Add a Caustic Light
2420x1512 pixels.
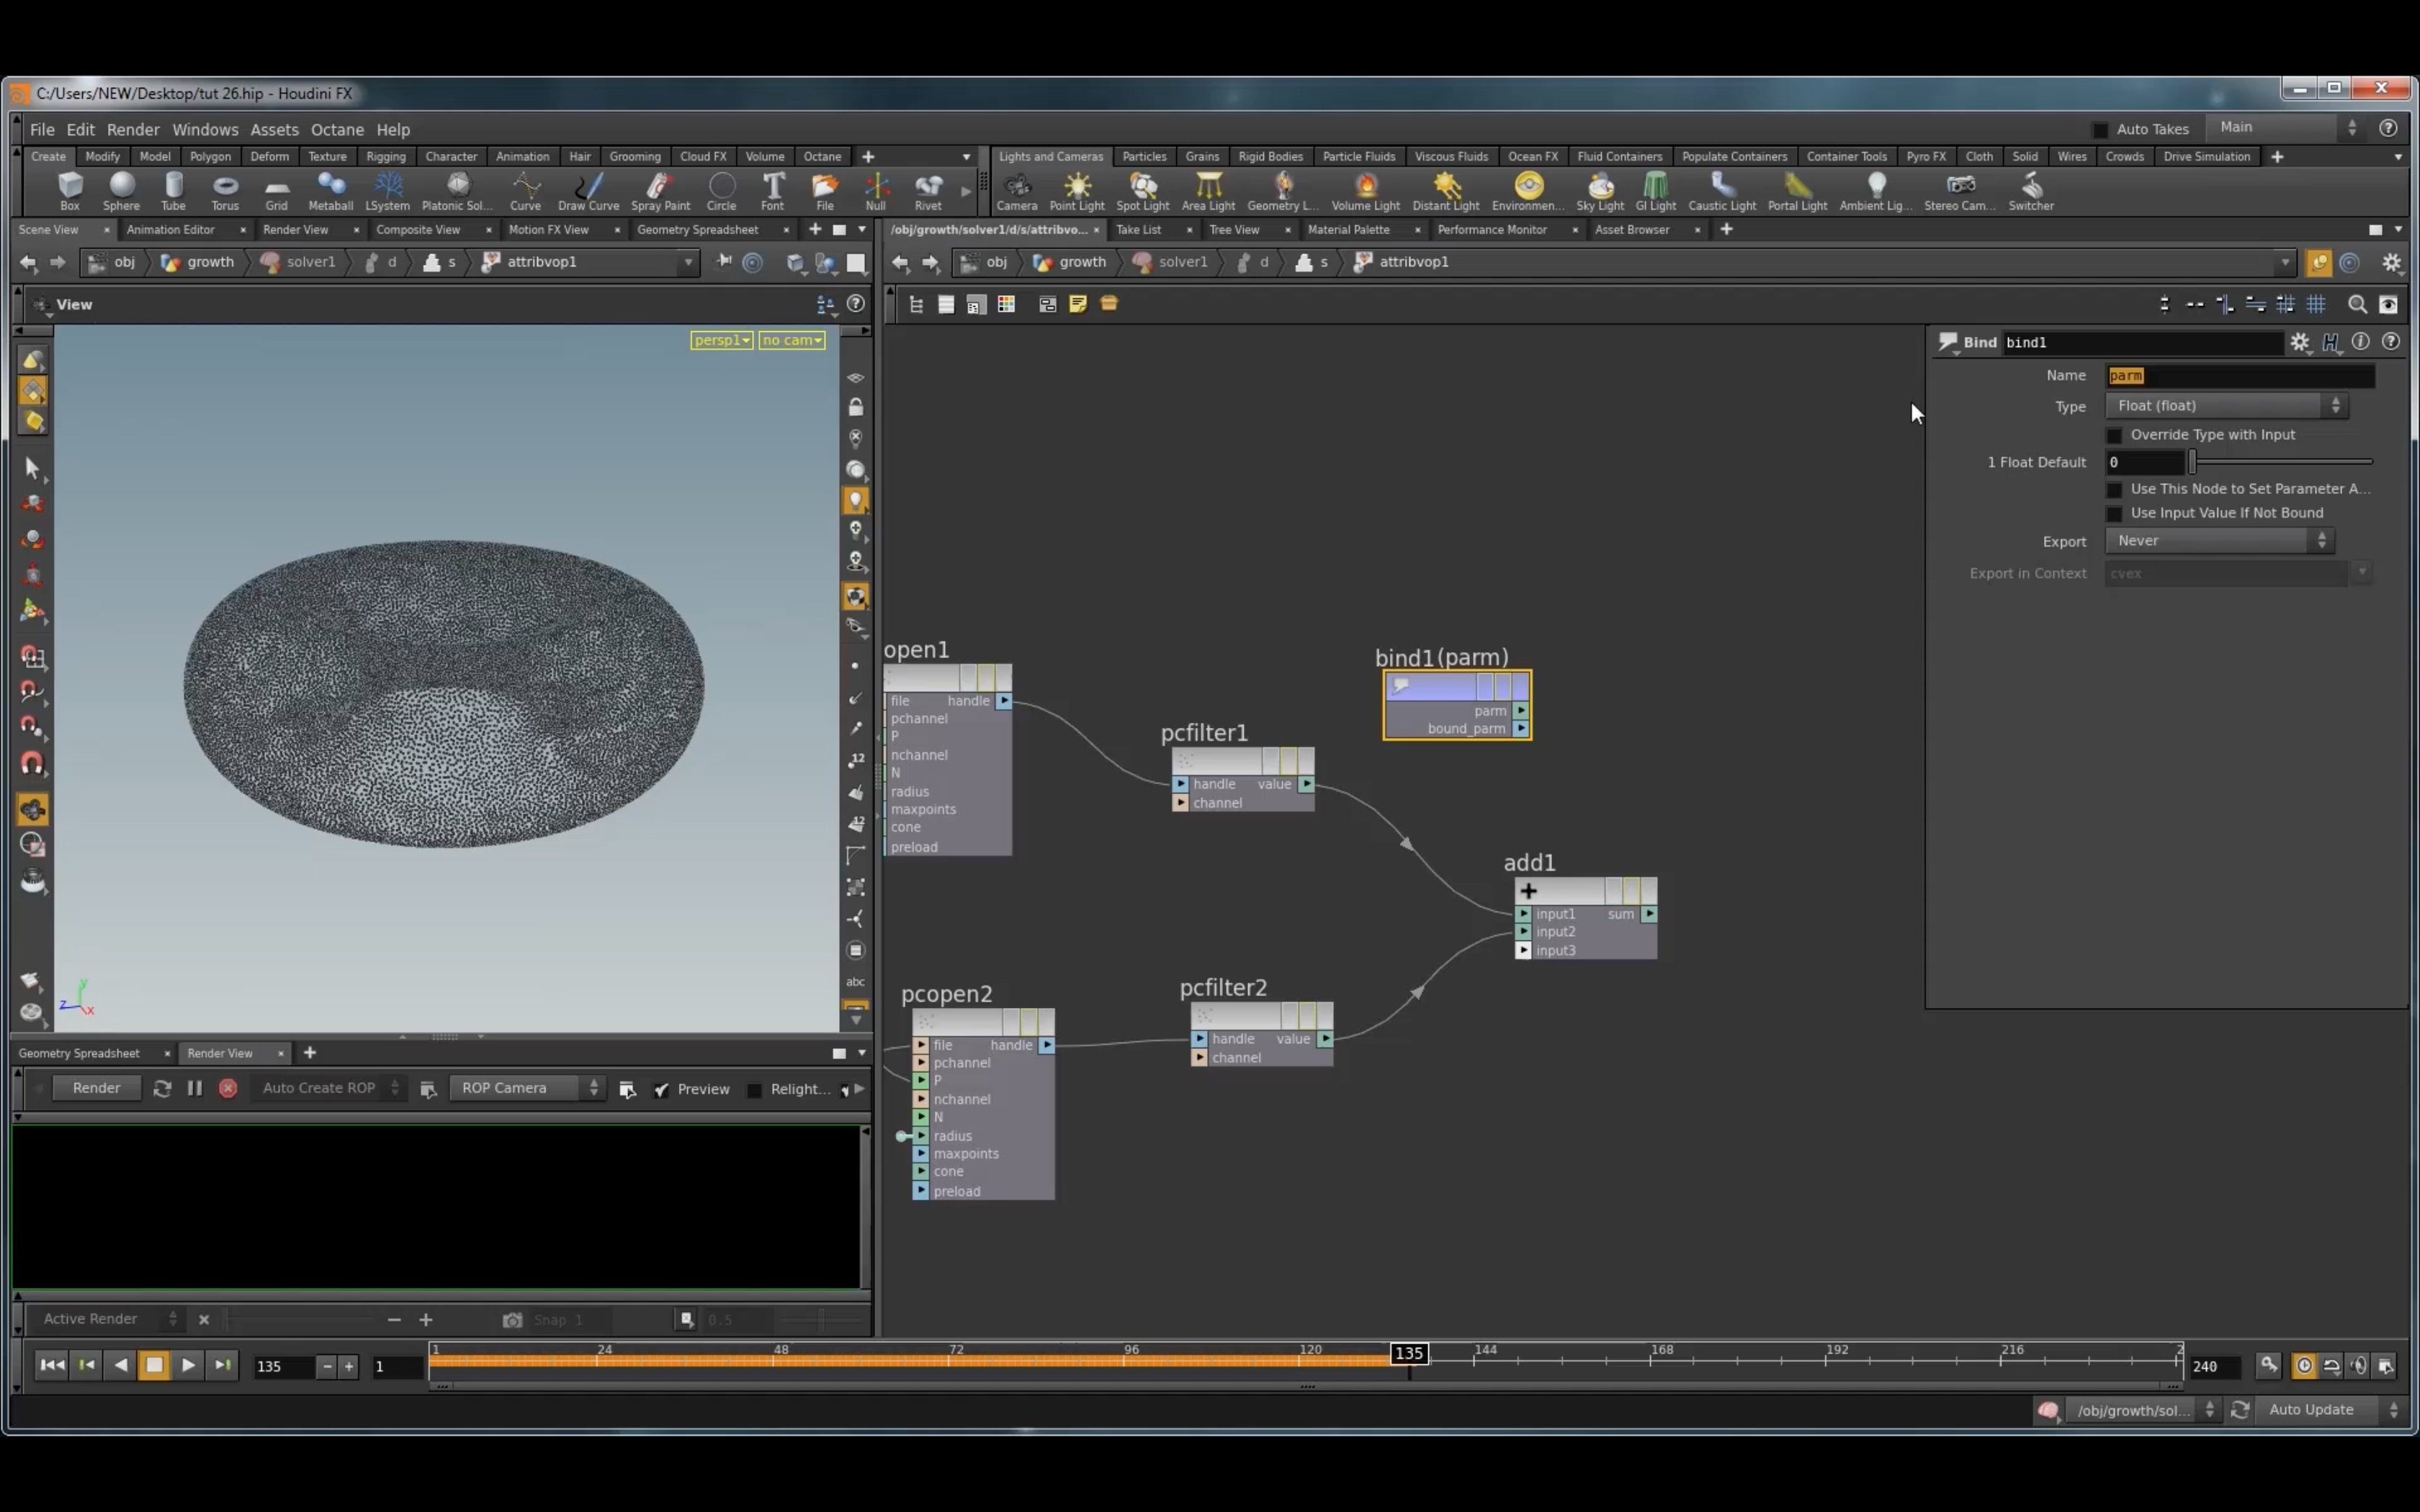[x=1722, y=190]
